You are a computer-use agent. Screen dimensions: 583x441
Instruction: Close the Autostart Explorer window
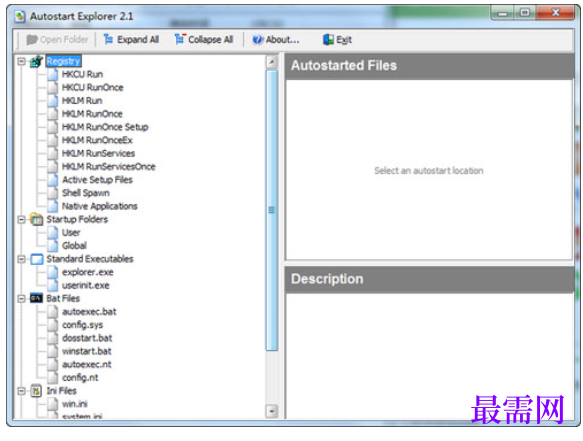click(555, 13)
